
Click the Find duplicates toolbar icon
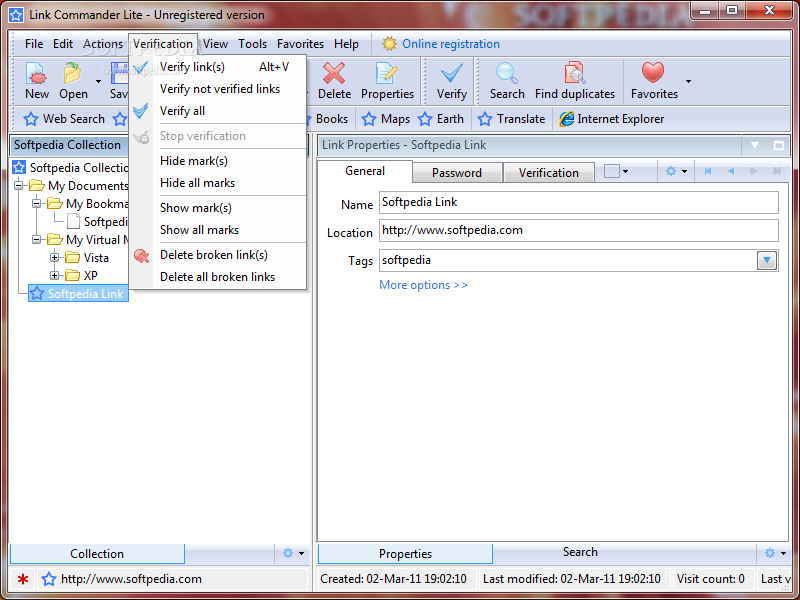tap(574, 74)
